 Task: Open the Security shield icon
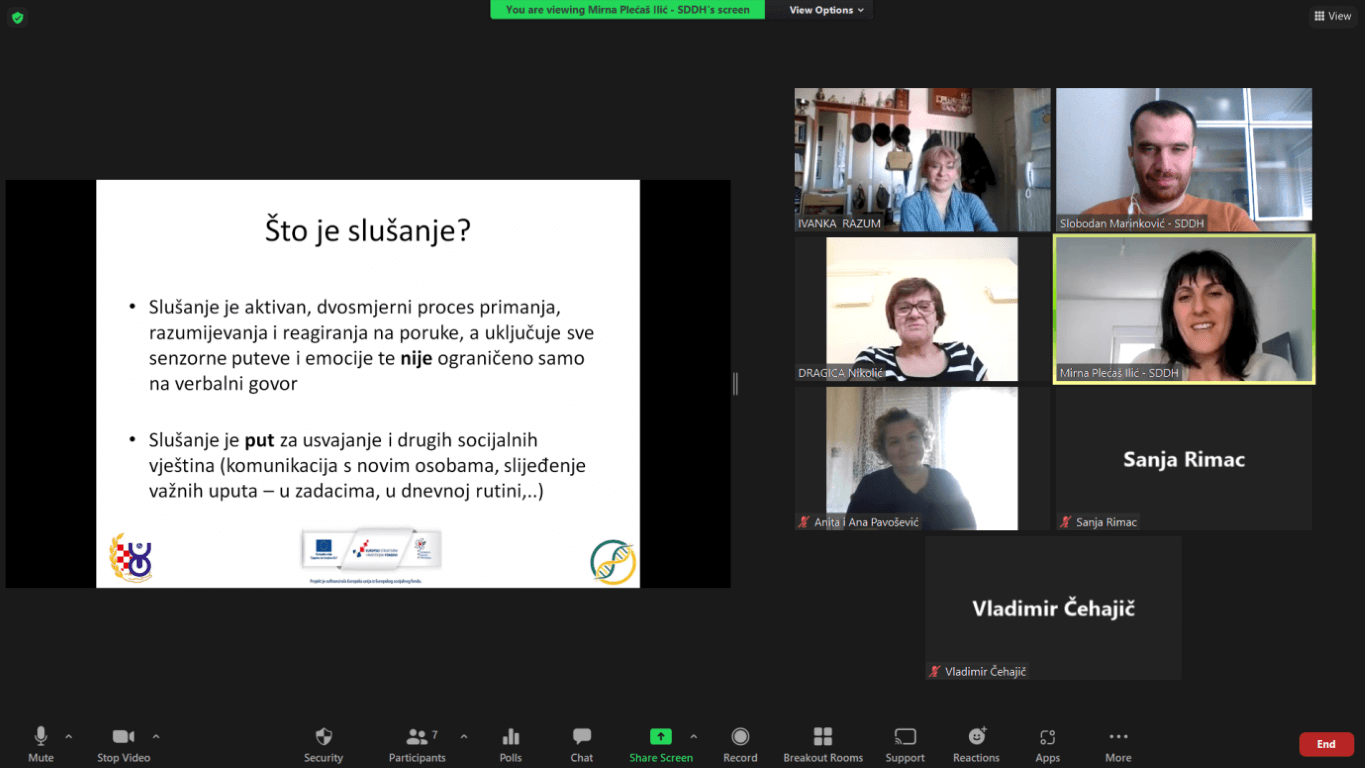click(323, 738)
